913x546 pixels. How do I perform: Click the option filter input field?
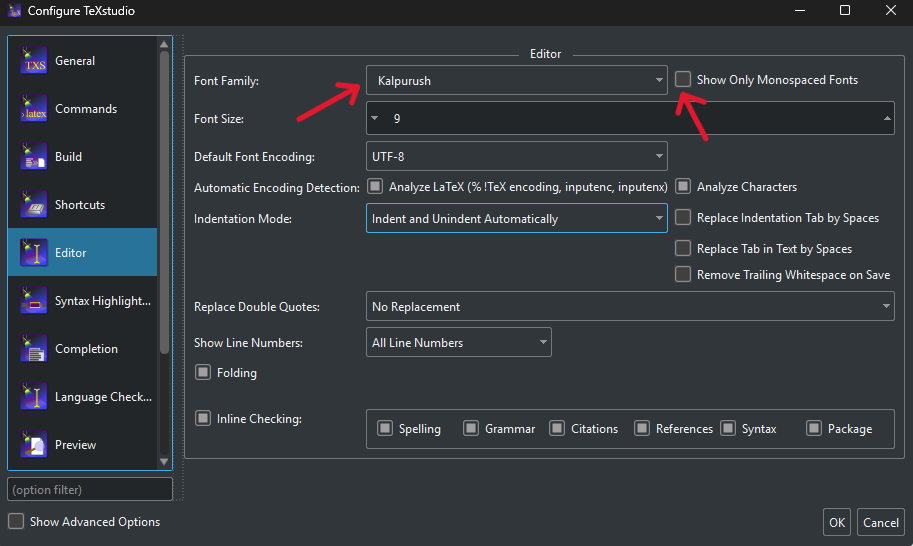point(90,489)
